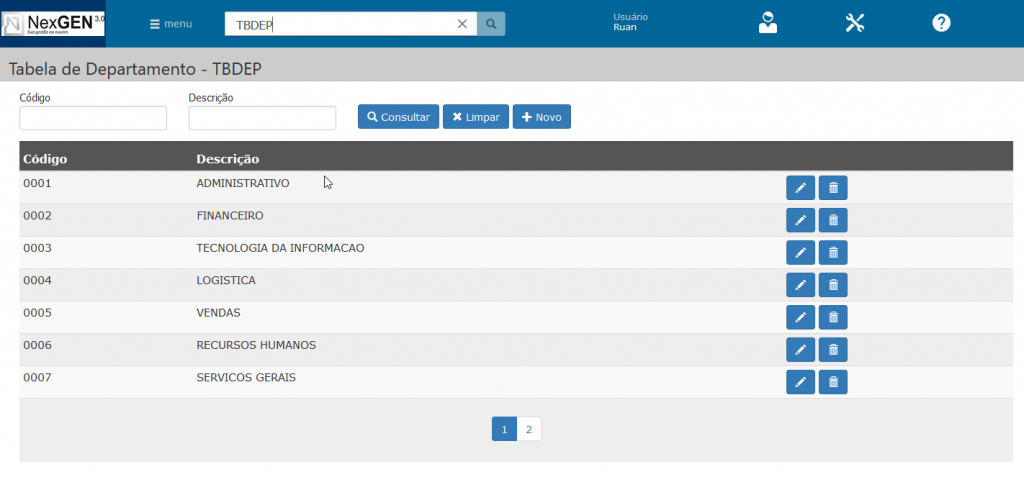Create new department with Novo button

(541, 117)
